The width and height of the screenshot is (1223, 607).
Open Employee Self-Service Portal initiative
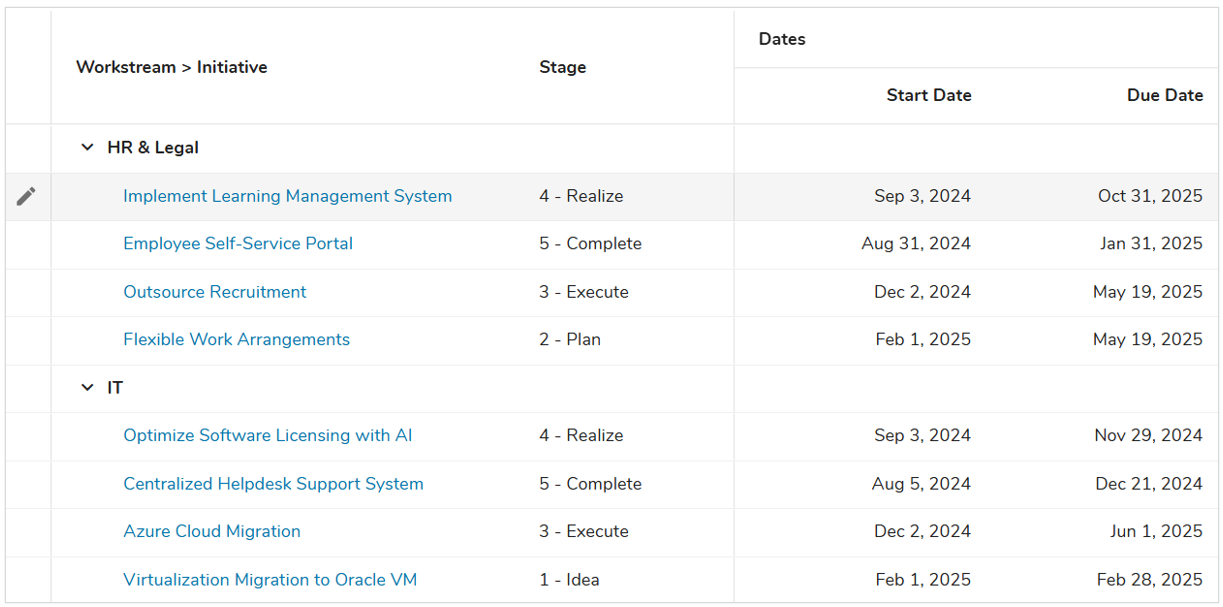click(237, 244)
